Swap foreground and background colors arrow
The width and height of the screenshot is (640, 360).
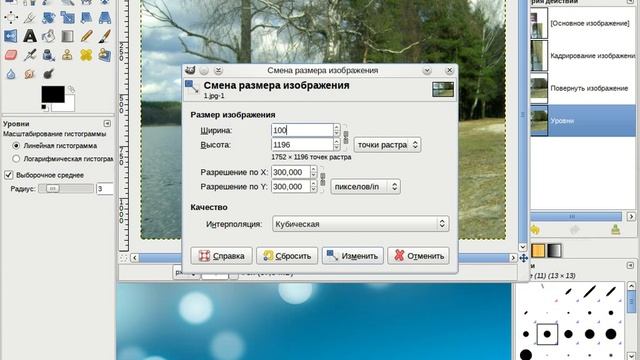click(x=71, y=89)
